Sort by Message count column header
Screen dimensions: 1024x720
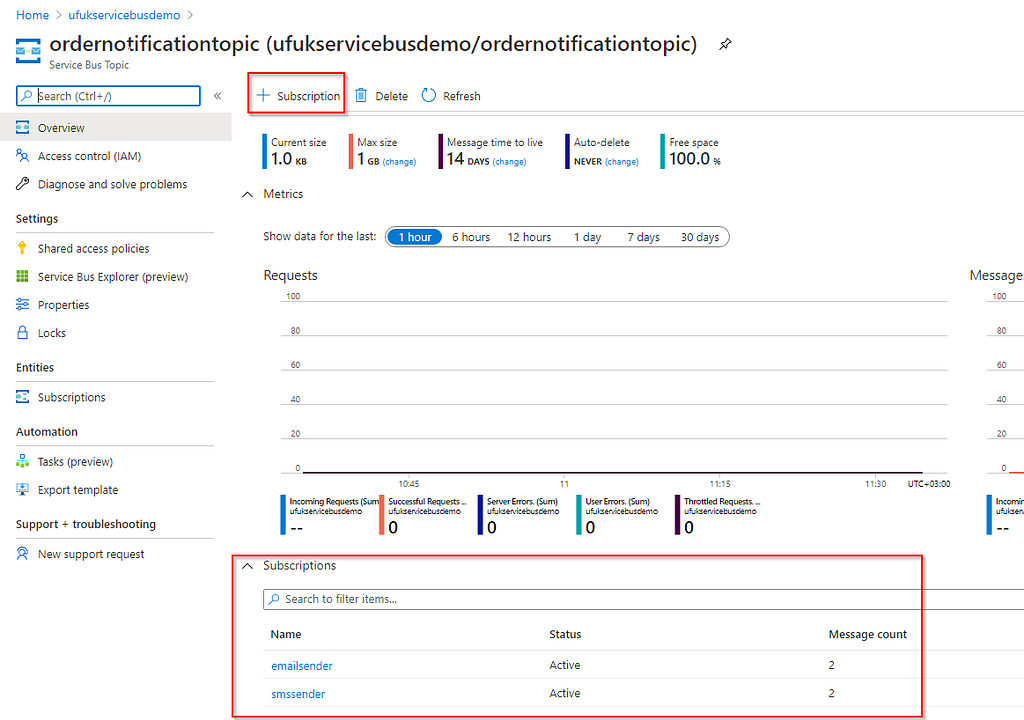[867, 634]
